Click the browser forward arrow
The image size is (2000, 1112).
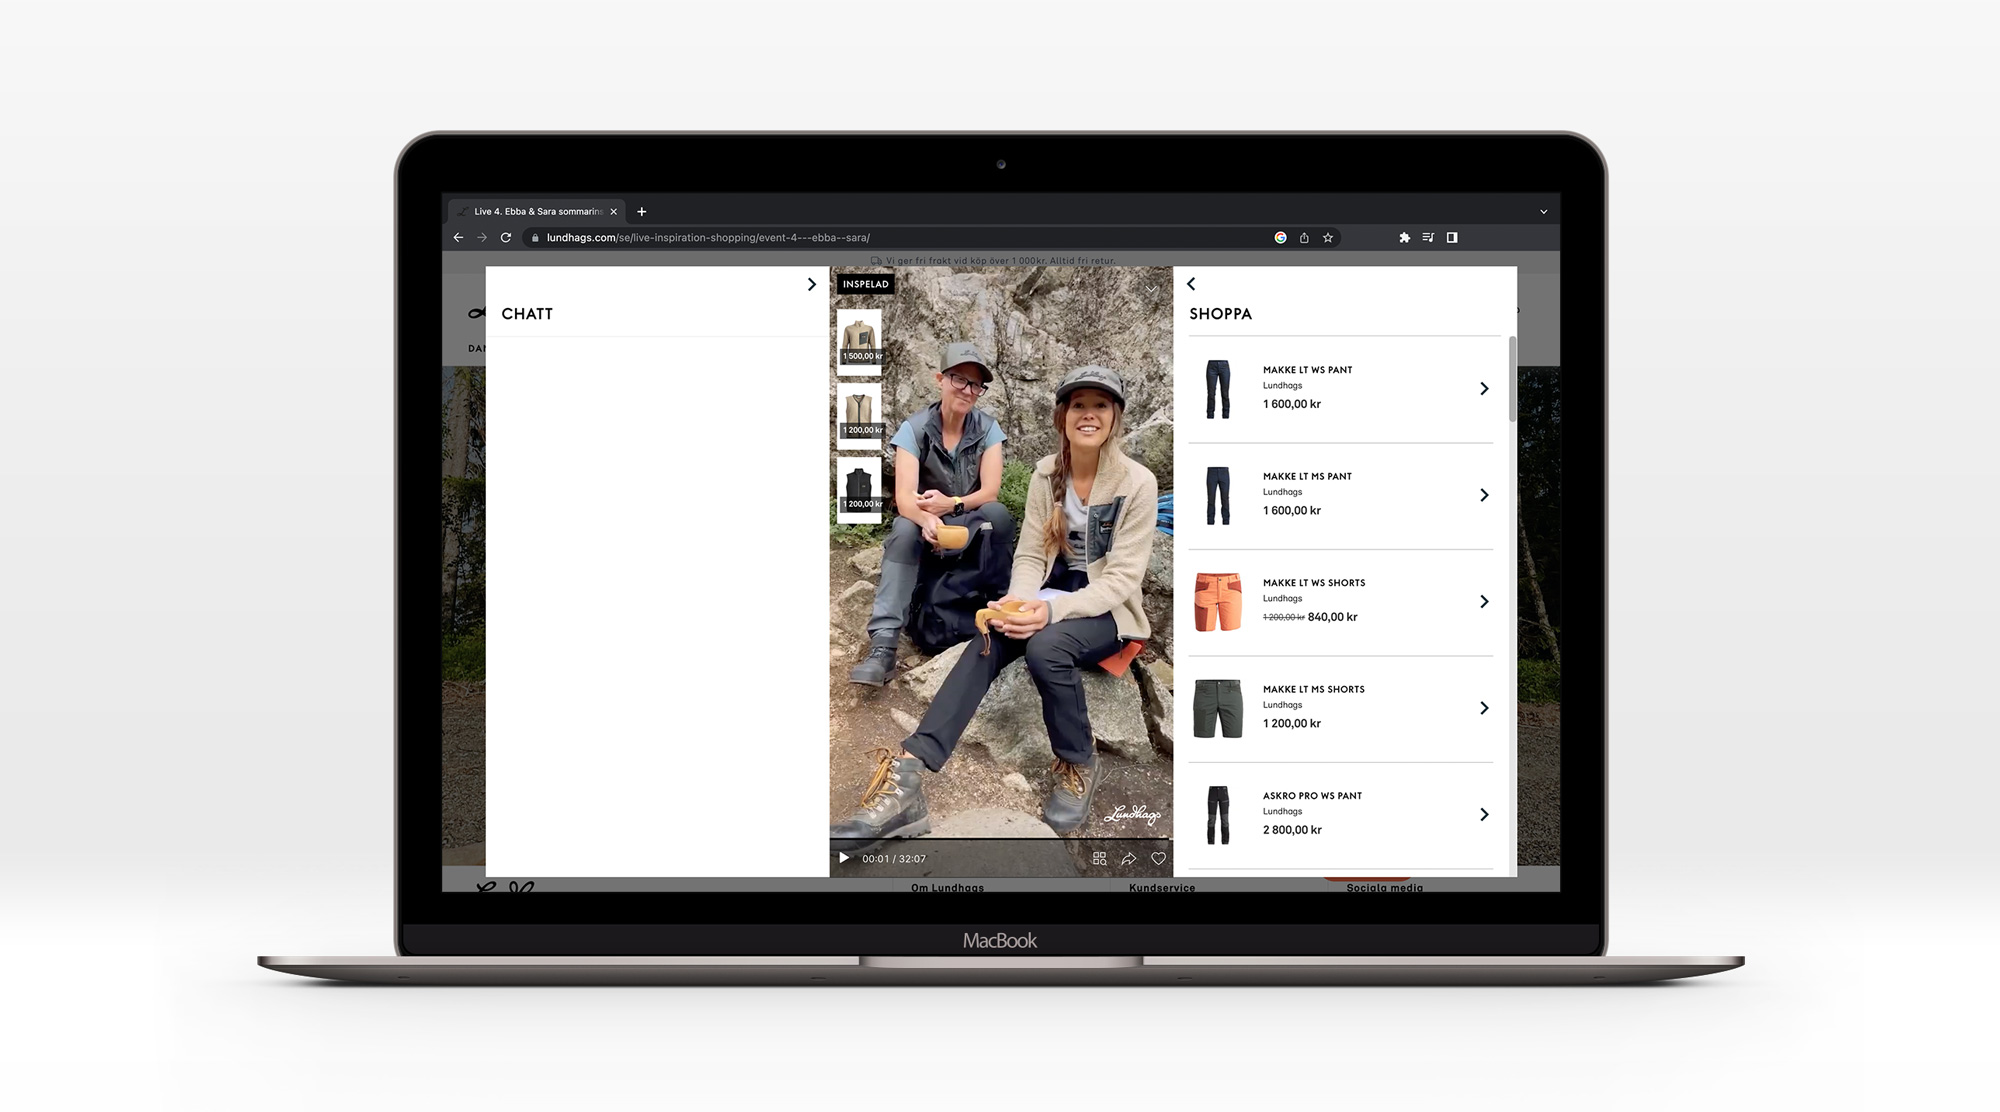point(482,238)
